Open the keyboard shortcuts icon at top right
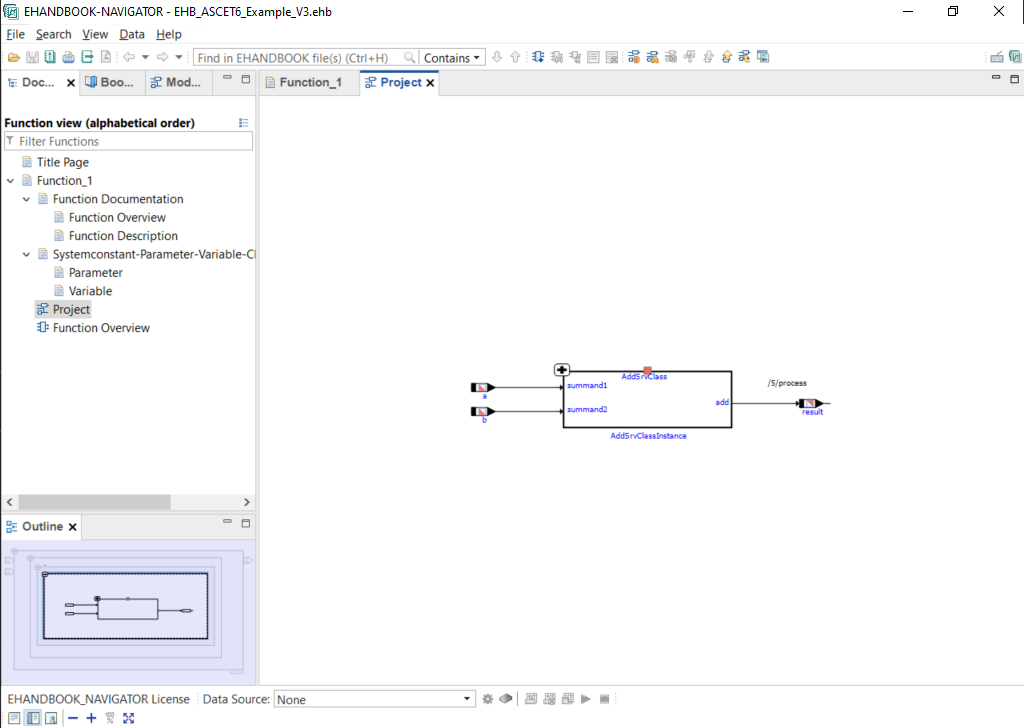 [x=997, y=58]
